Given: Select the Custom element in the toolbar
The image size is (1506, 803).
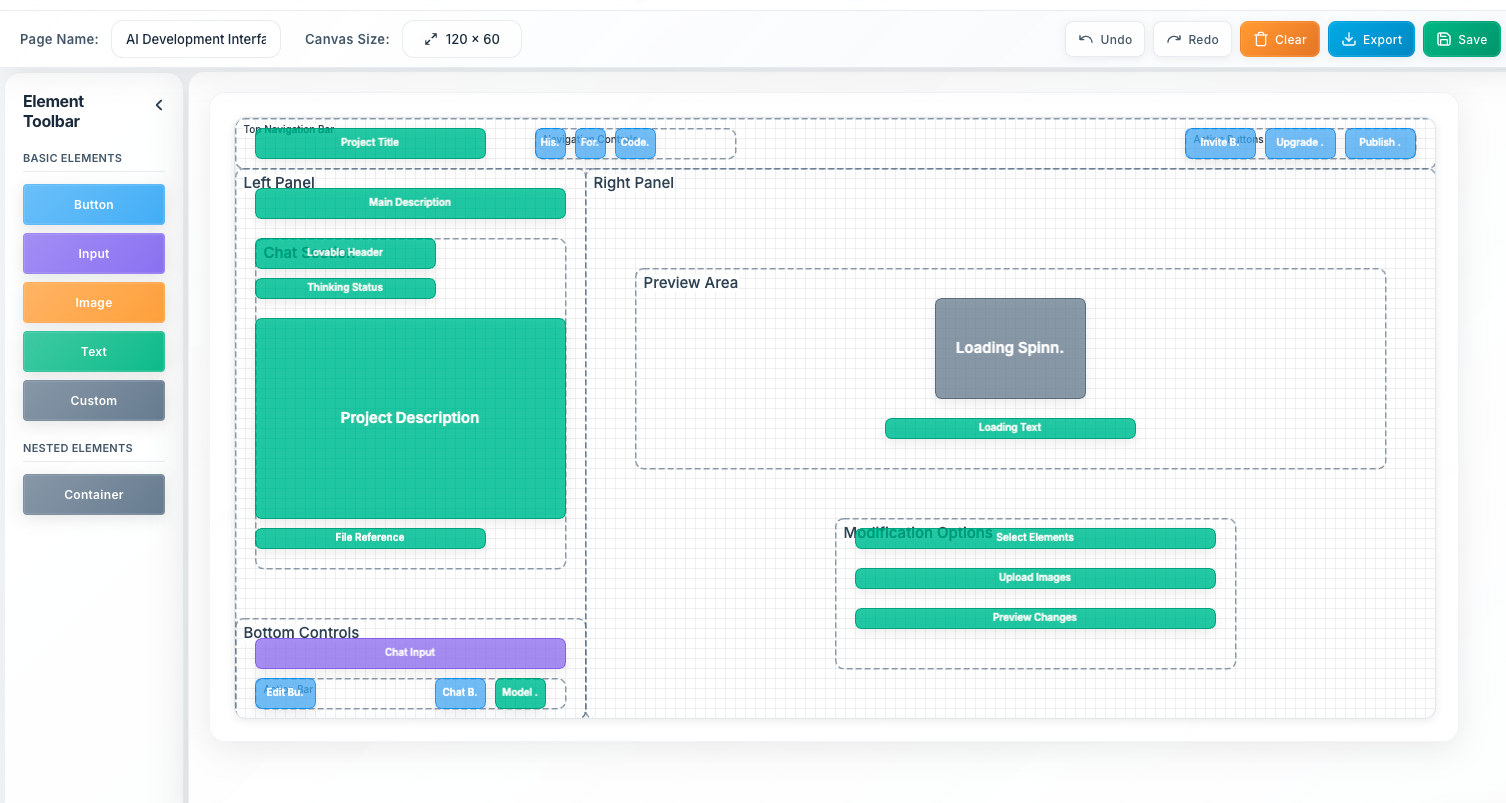Looking at the screenshot, I should [x=94, y=400].
